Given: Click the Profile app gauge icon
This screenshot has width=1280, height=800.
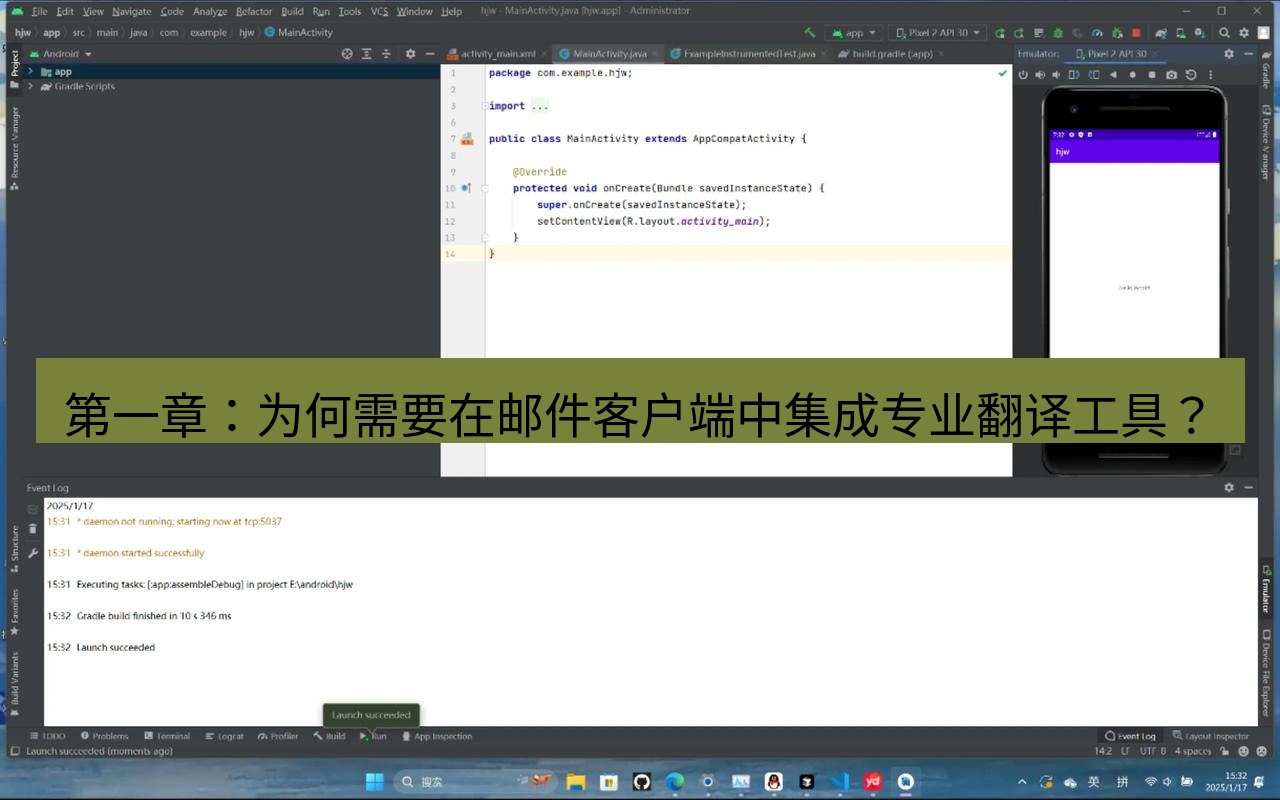Looking at the screenshot, I should [1097, 32].
